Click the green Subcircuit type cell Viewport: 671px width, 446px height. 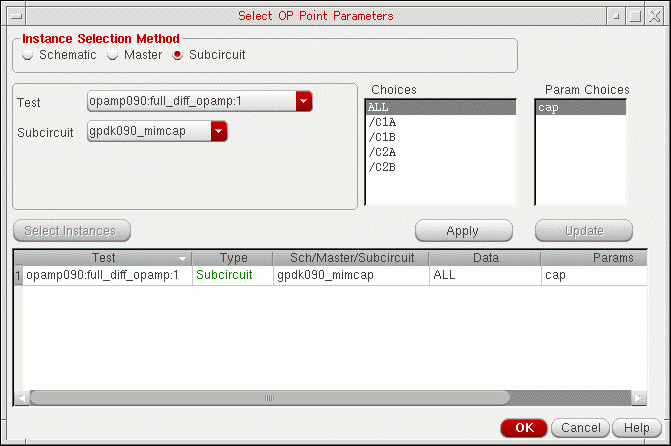pos(233,275)
